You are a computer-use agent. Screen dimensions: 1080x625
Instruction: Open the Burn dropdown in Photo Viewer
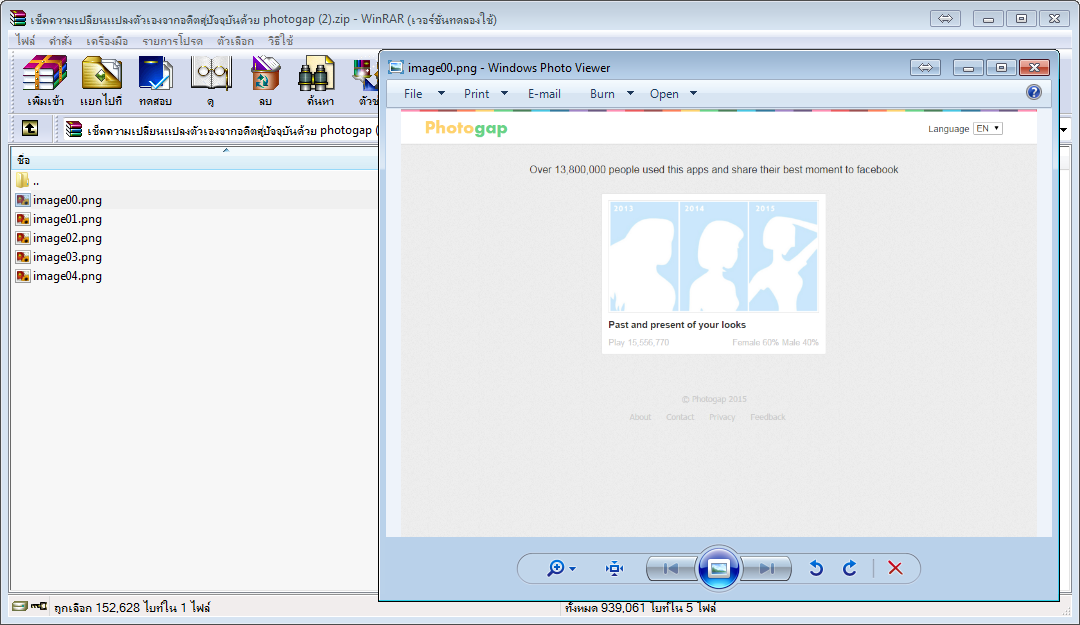click(x=612, y=94)
